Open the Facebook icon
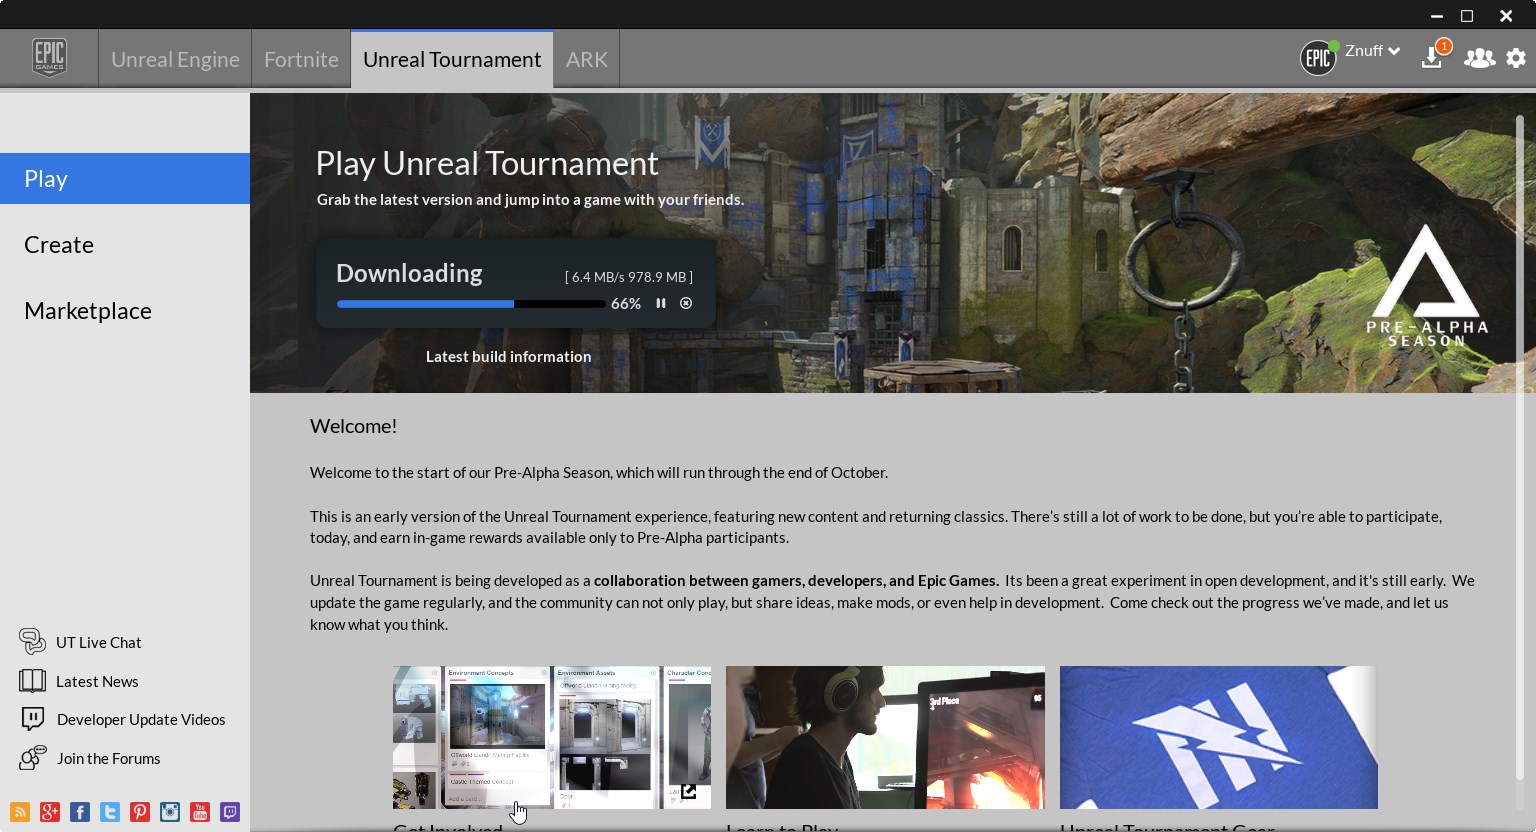This screenshot has width=1536, height=832. pos(80,812)
